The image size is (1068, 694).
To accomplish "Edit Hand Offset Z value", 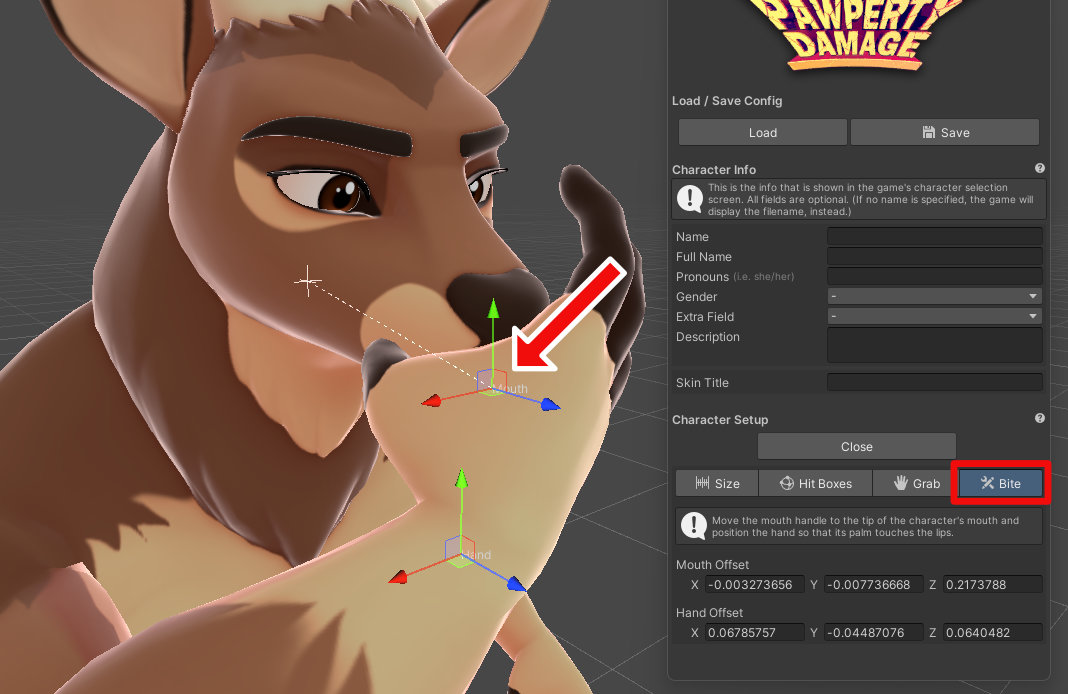I will coord(992,632).
